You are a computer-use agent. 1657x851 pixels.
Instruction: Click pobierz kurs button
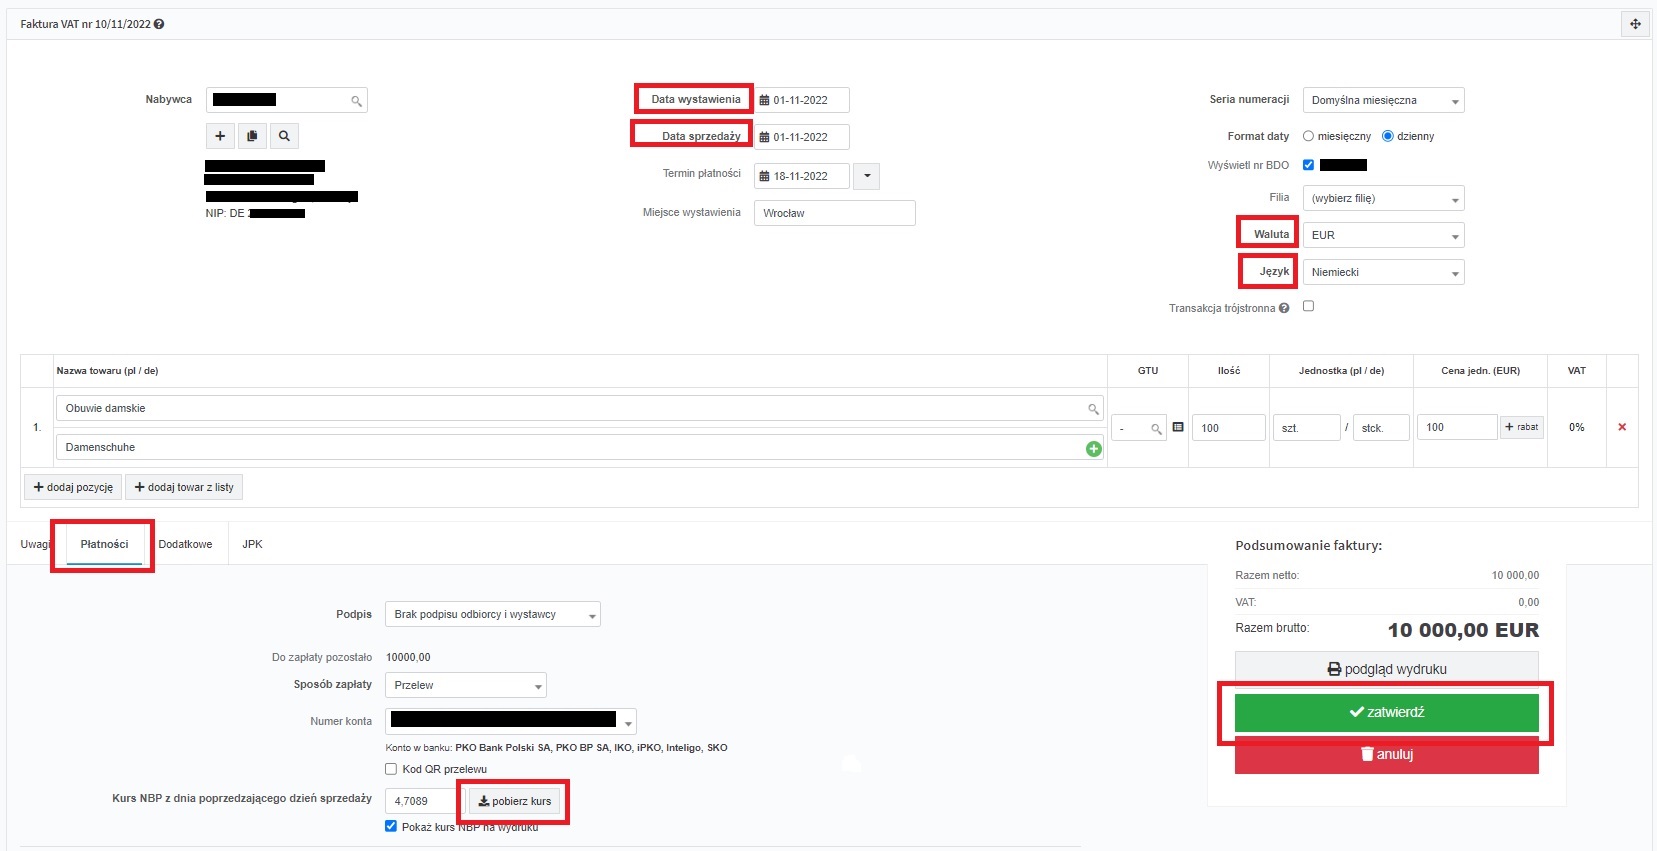pos(515,801)
